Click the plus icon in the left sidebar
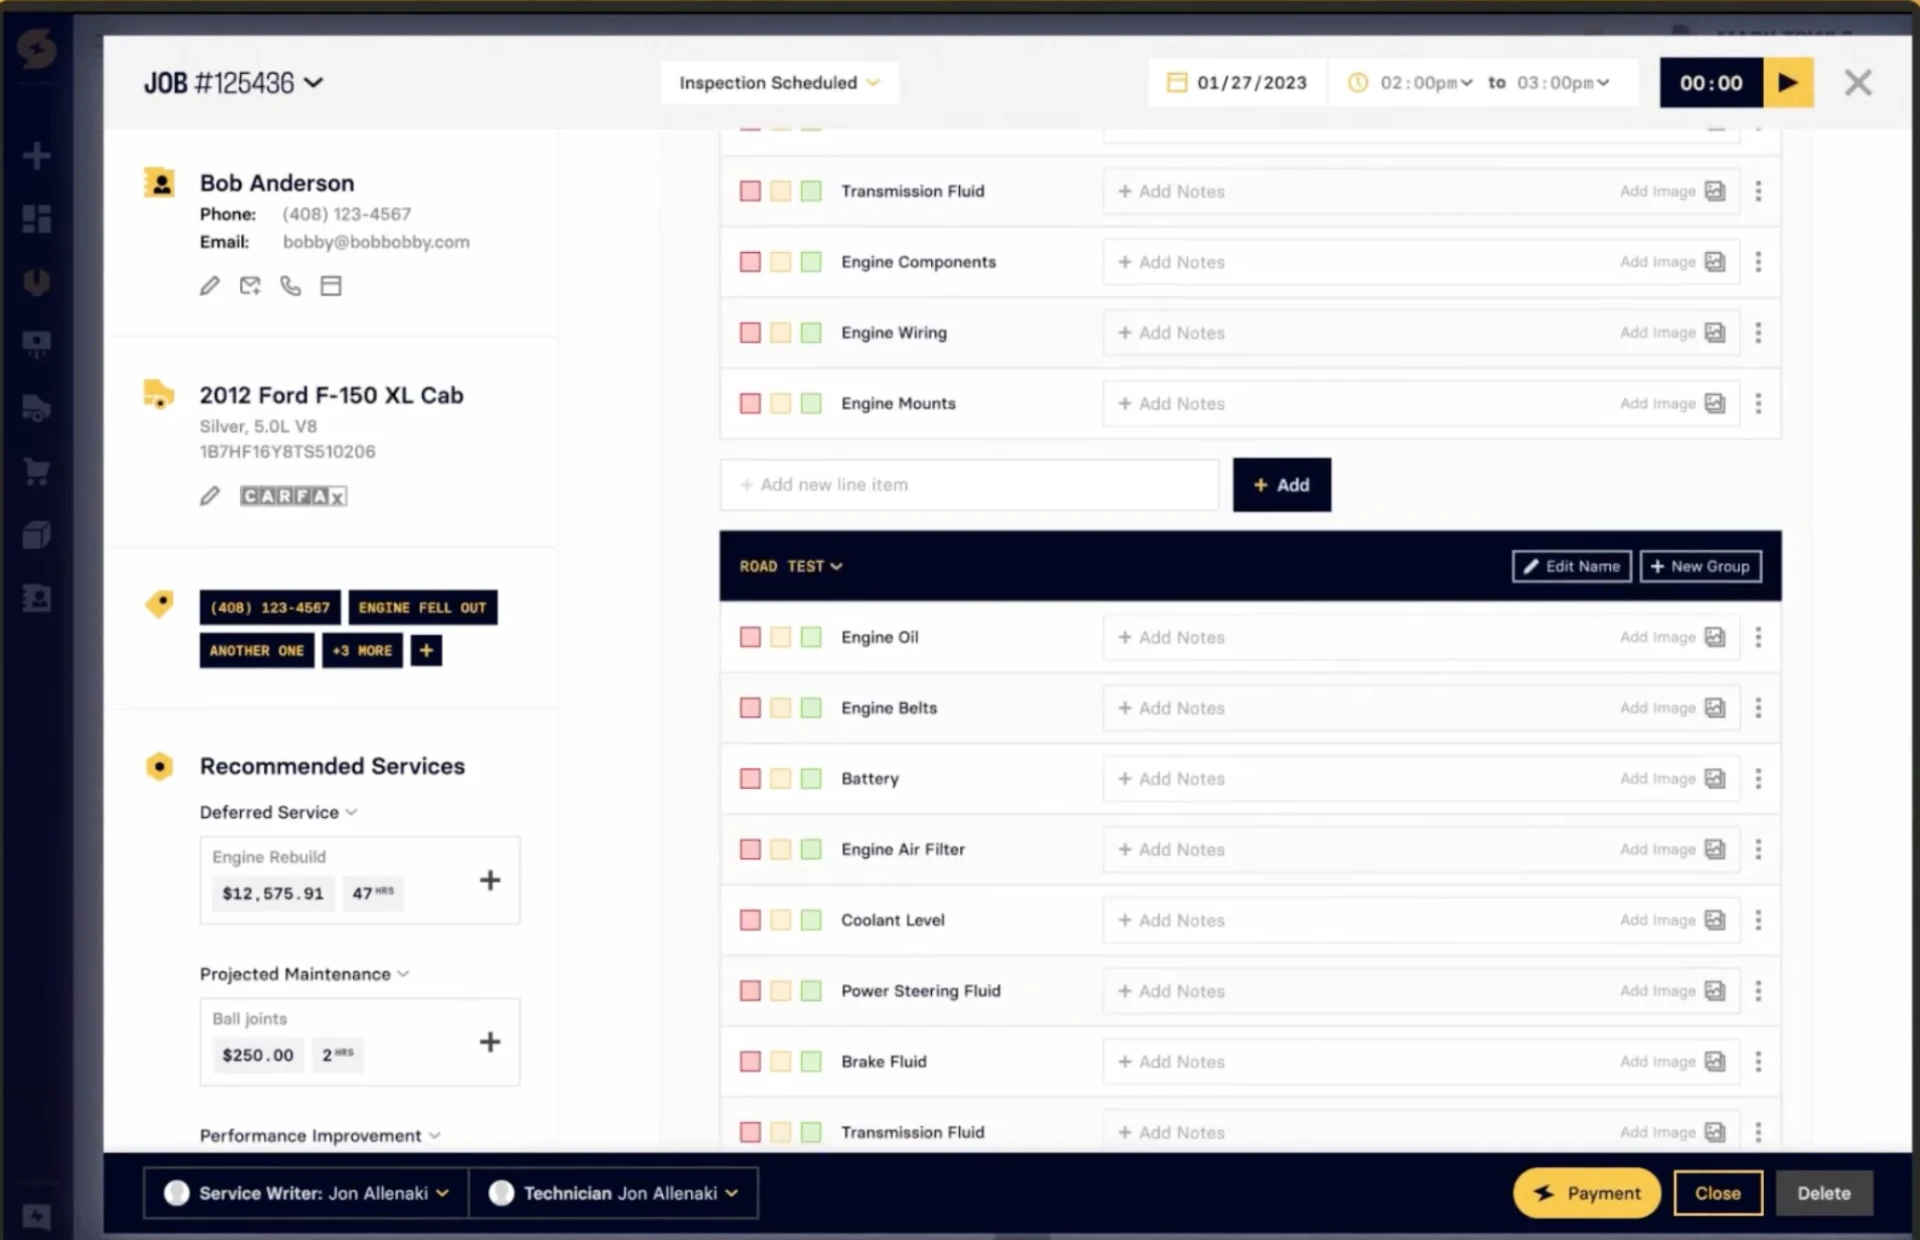This screenshot has width=1920, height=1240. [37, 156]
